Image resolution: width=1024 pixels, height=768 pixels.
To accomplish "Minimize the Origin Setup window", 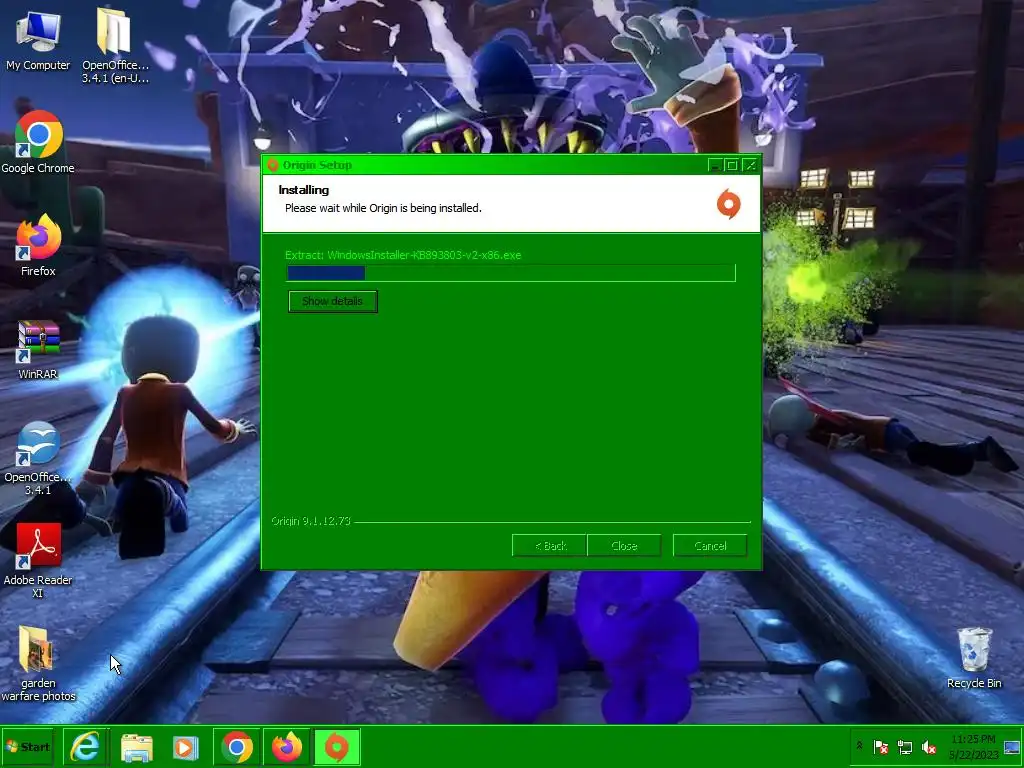I will coord(715,165).
